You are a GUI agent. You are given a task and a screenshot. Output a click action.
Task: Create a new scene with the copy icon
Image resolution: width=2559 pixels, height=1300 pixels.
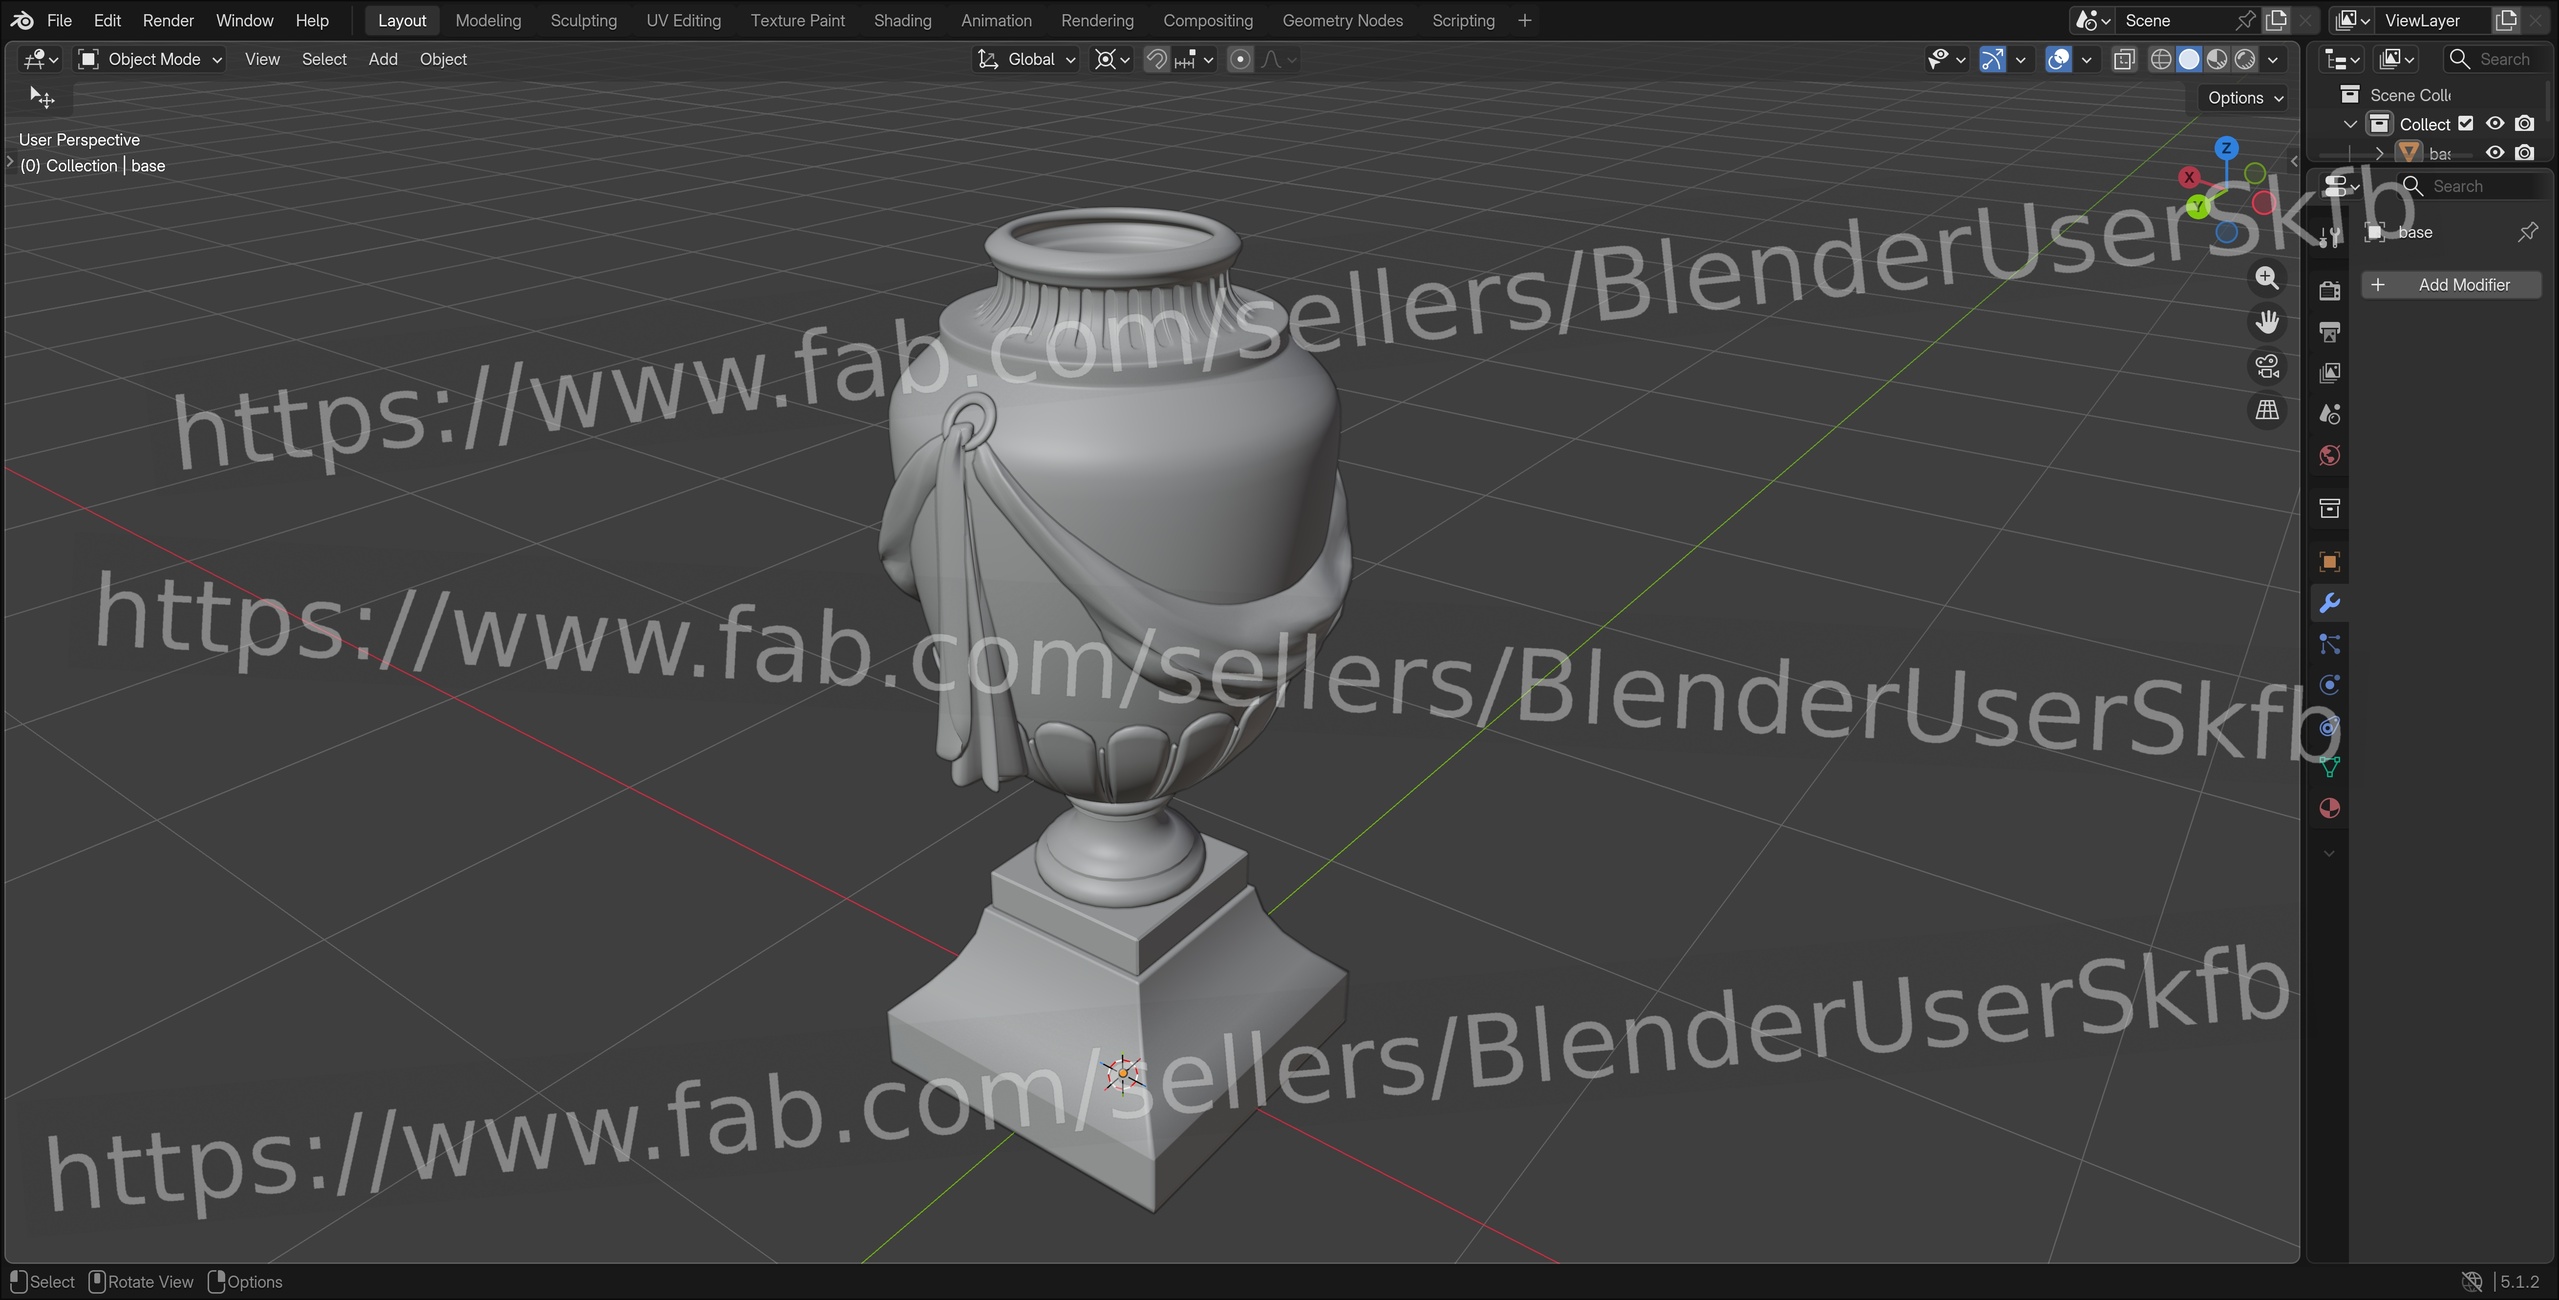(x=2277, y=20)
